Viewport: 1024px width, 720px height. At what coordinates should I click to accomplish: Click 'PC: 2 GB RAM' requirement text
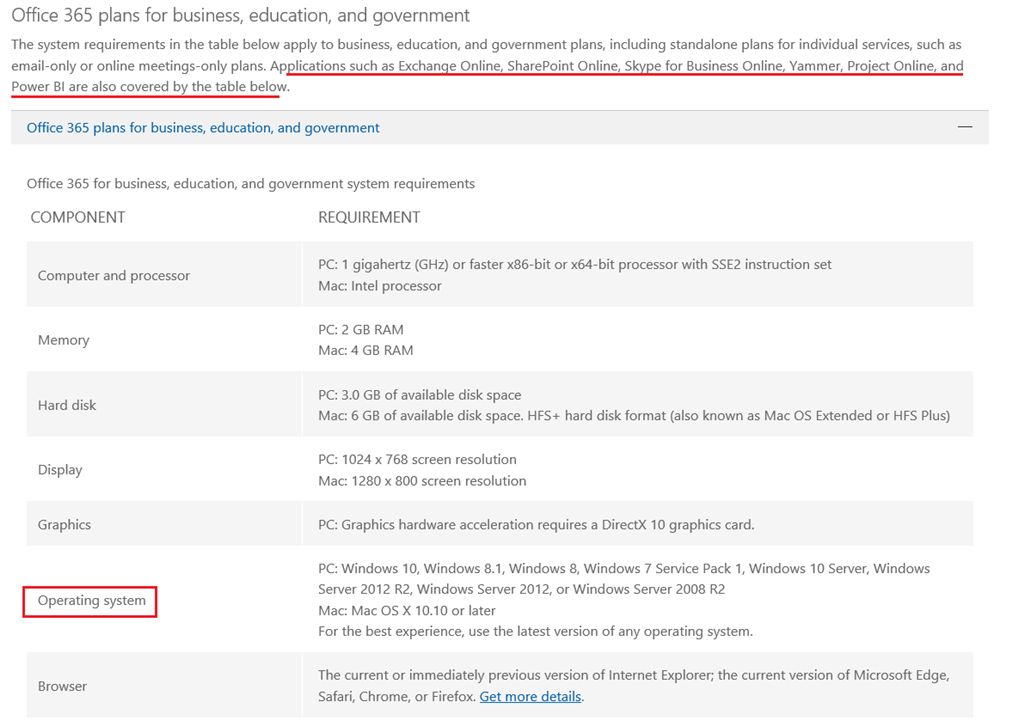(x=360, y=329)
